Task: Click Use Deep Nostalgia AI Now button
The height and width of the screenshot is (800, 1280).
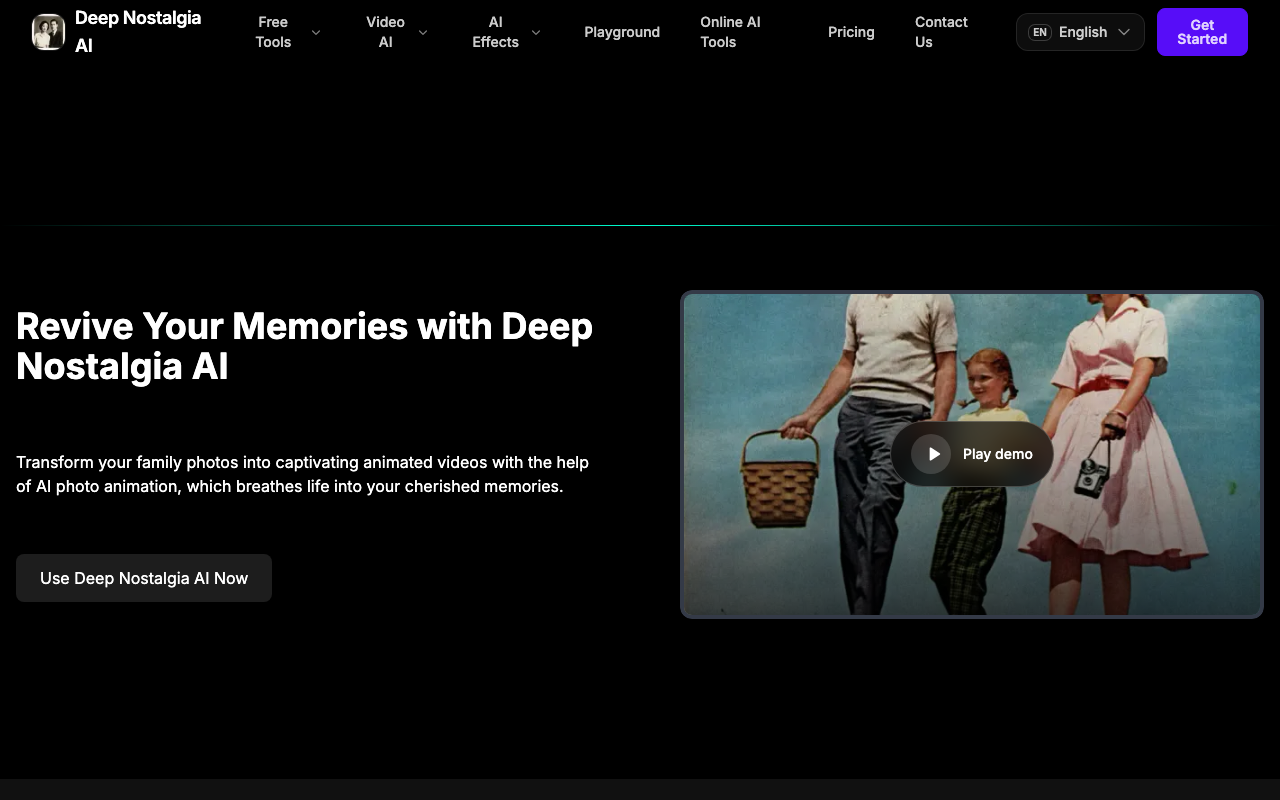Action: click(144, 578)
